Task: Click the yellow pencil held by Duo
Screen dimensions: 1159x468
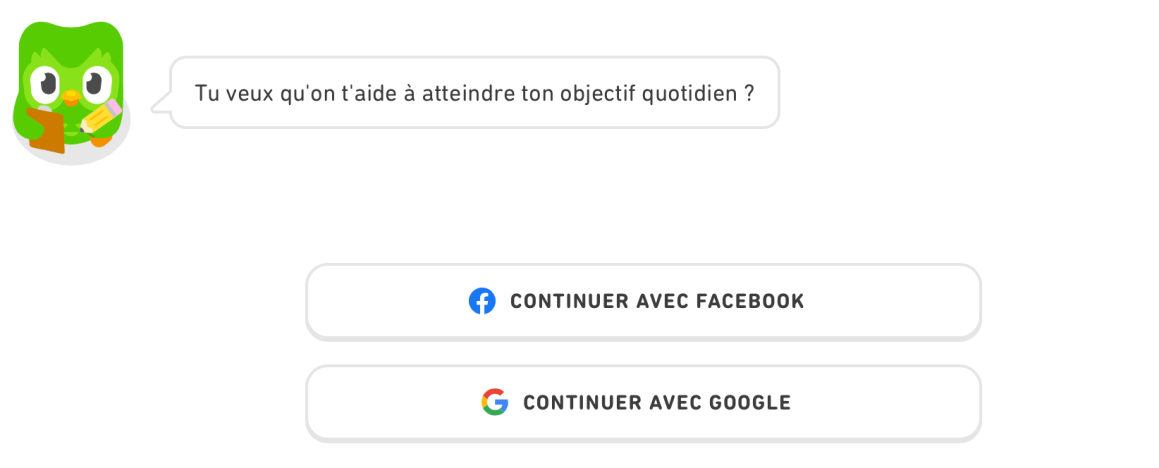Action: pos(101,117)
